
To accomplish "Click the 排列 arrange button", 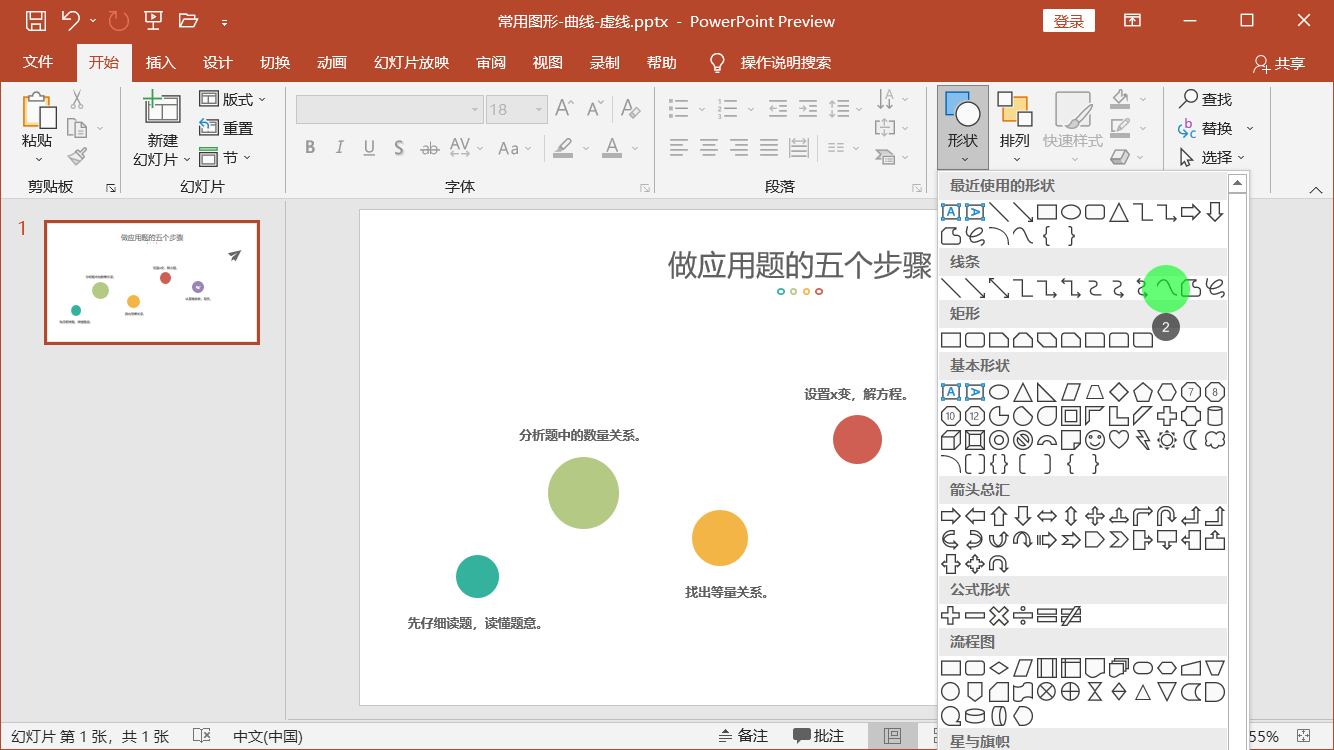I will click(1014, 127).
